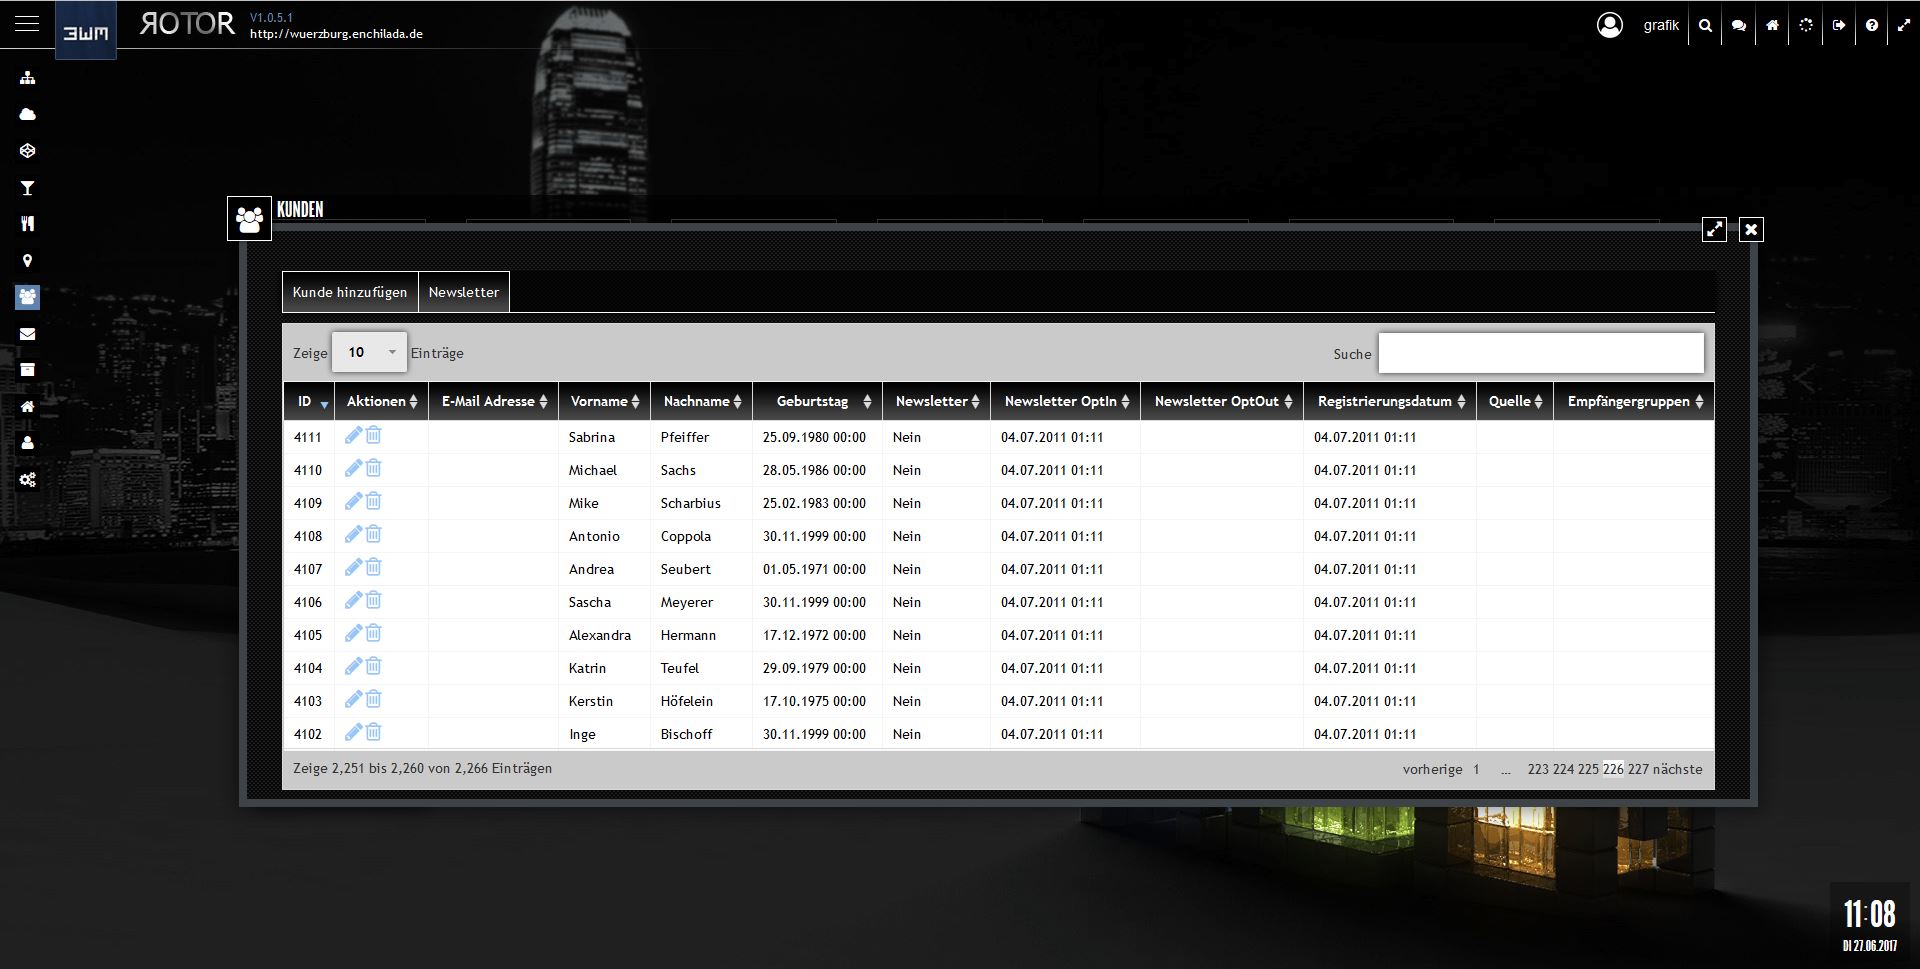Click the logout arrow icon in top bar

pos(1839,26)
